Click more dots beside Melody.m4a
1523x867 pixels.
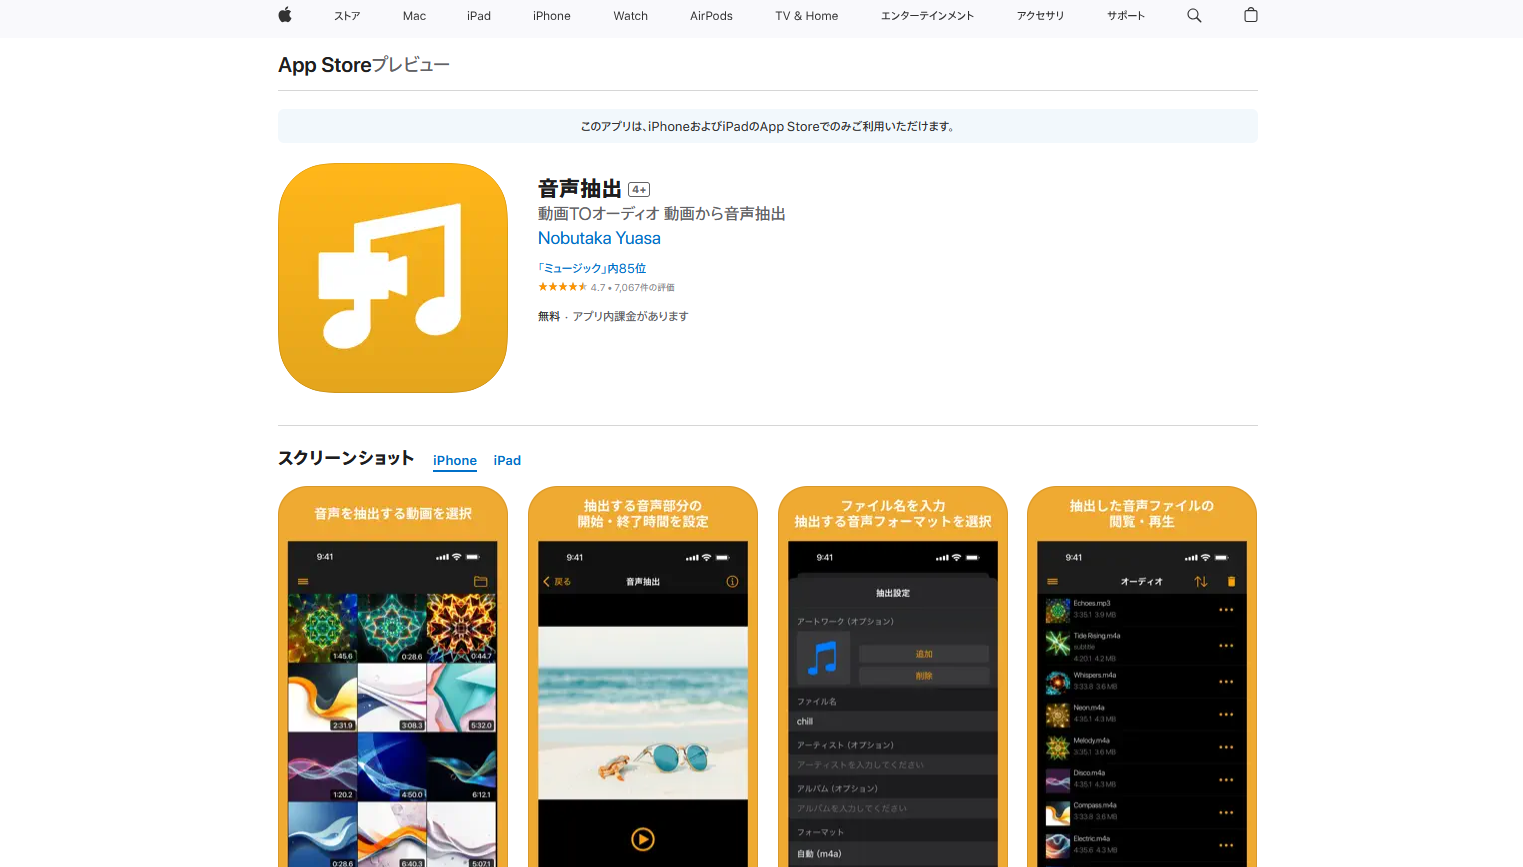tap(1226, 748)
